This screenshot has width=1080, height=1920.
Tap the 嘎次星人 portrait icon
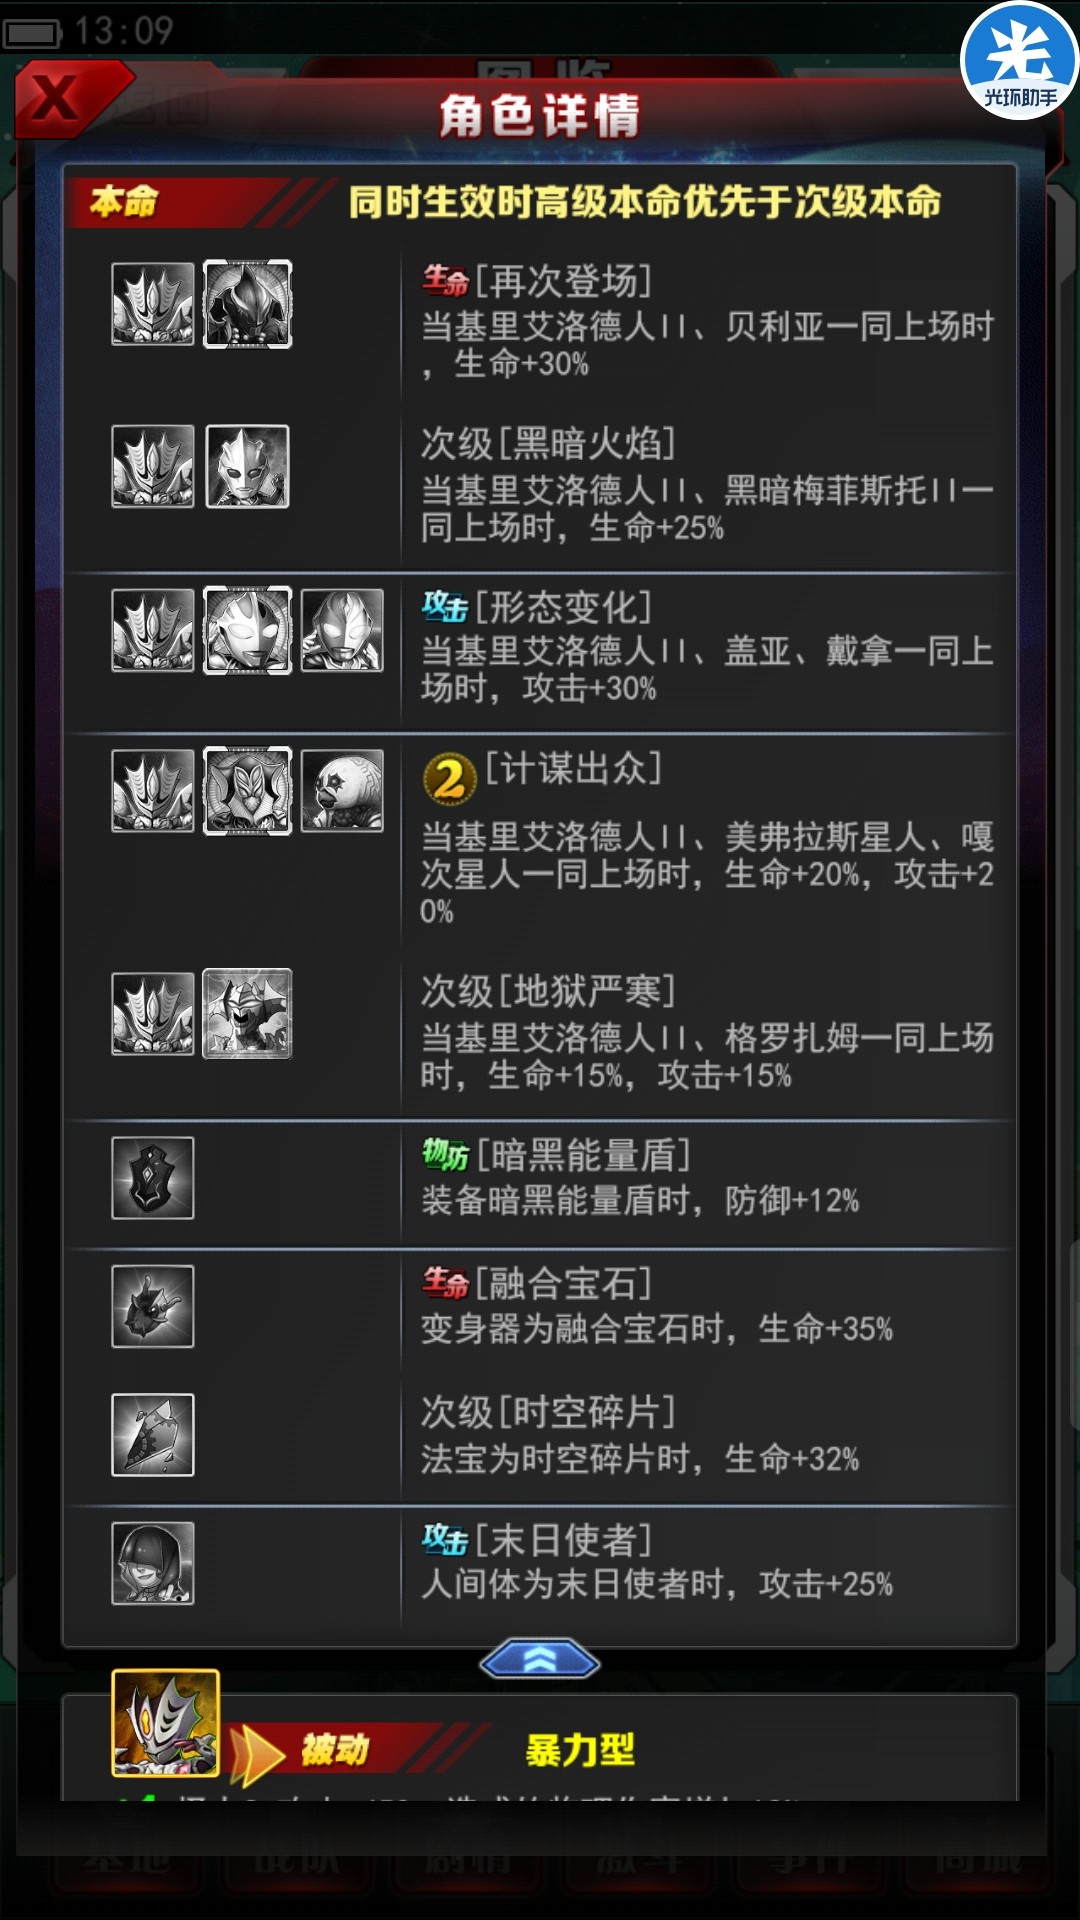(342, 790)
